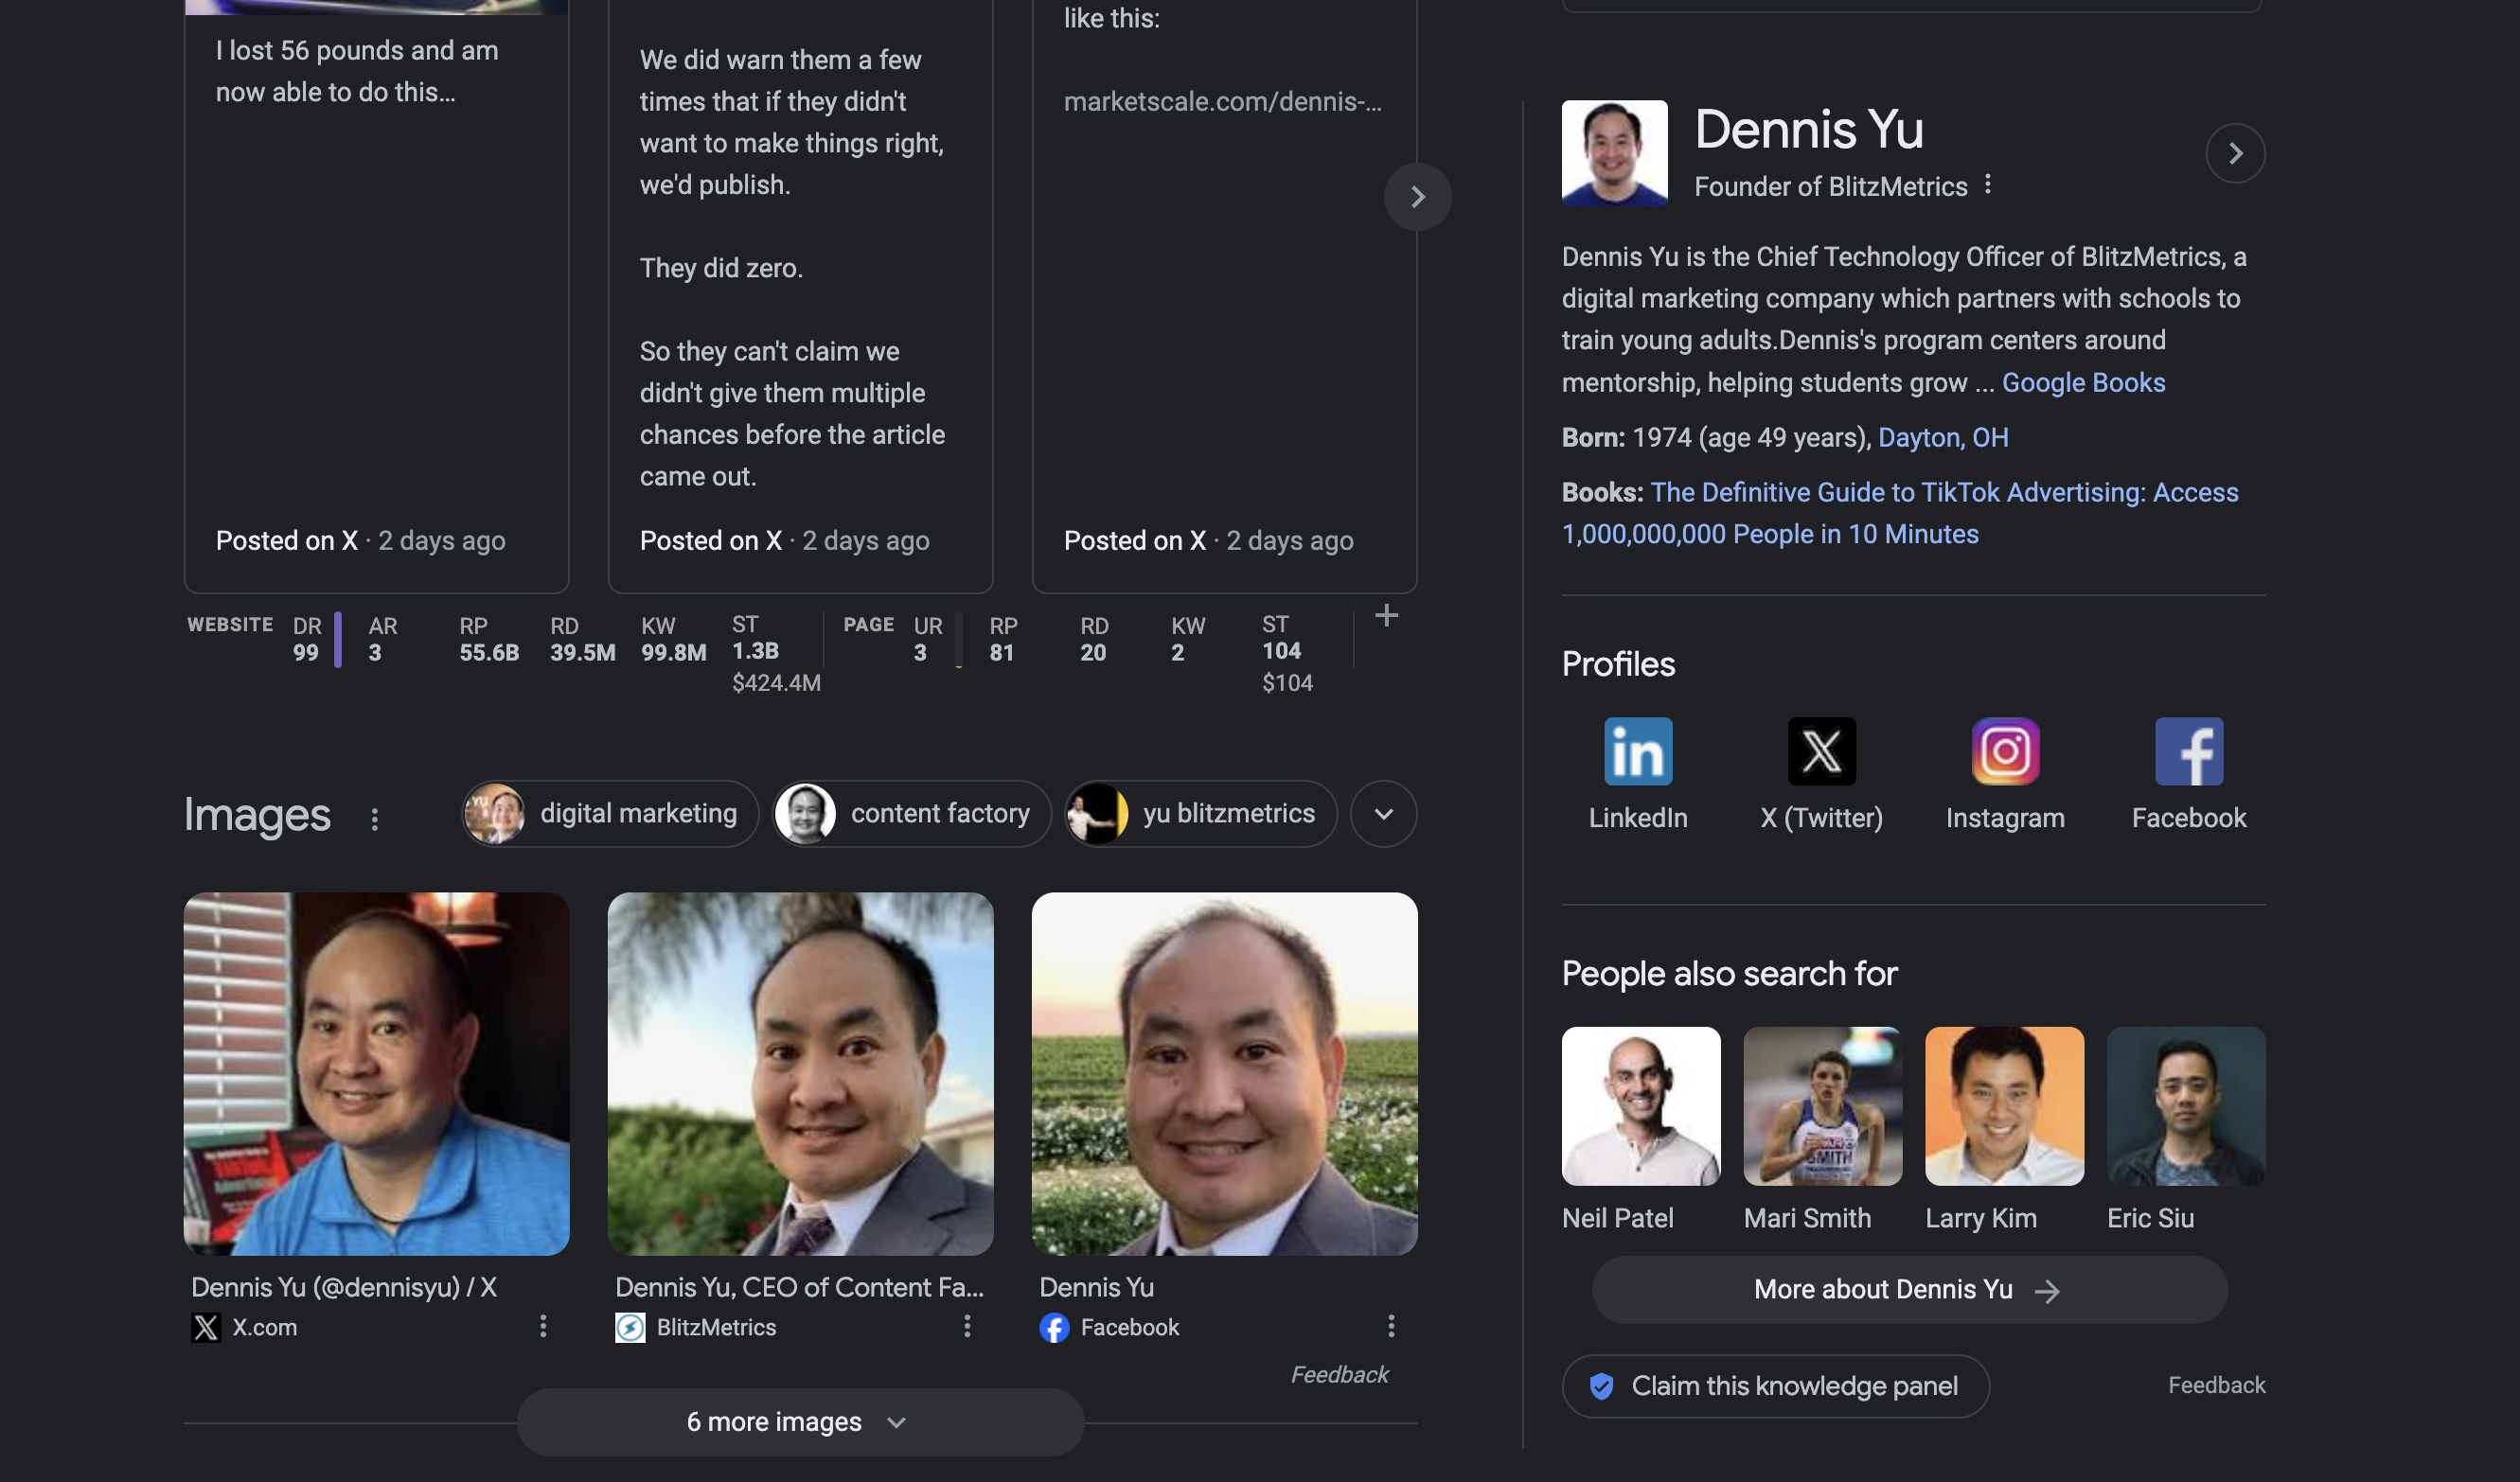This screenshot has width=2520, height=1482.
Task: Open Mari Smith related person thumbnail
Action: pos(1822,1106)
